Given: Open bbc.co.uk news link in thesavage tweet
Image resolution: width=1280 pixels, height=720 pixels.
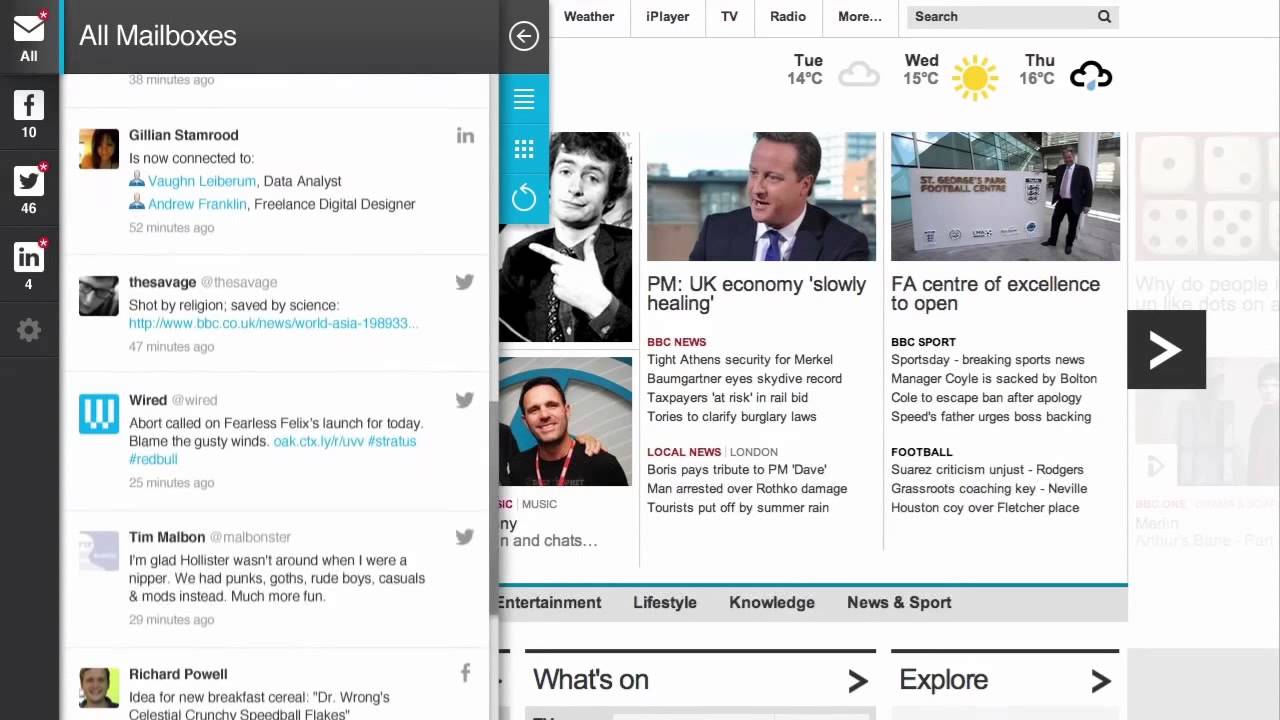Looking at the screenshot, I should pos(274,323).
